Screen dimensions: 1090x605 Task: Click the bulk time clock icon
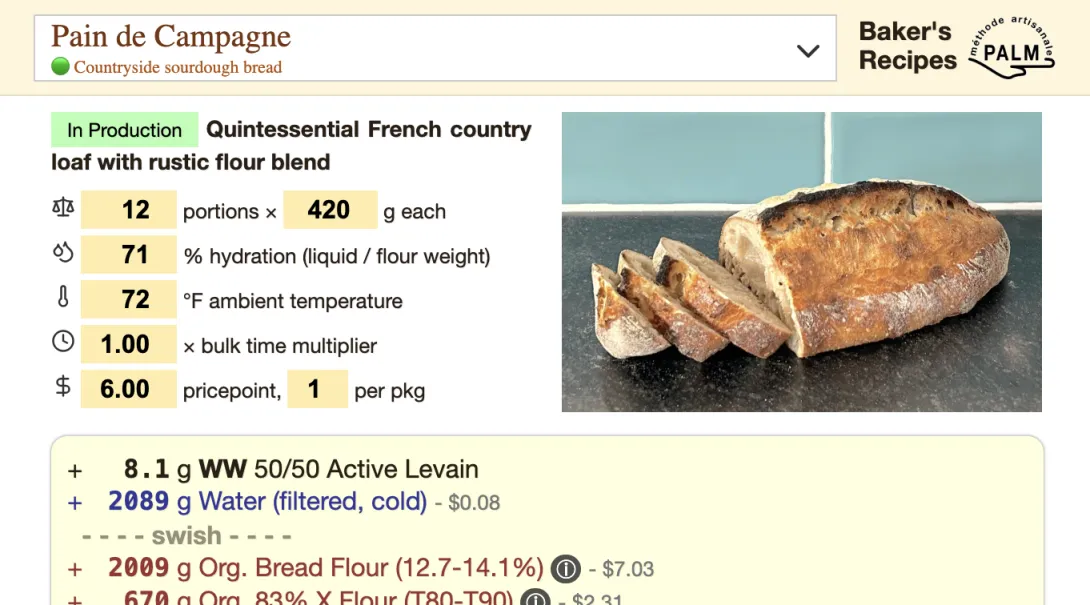[x=63, y=342]
